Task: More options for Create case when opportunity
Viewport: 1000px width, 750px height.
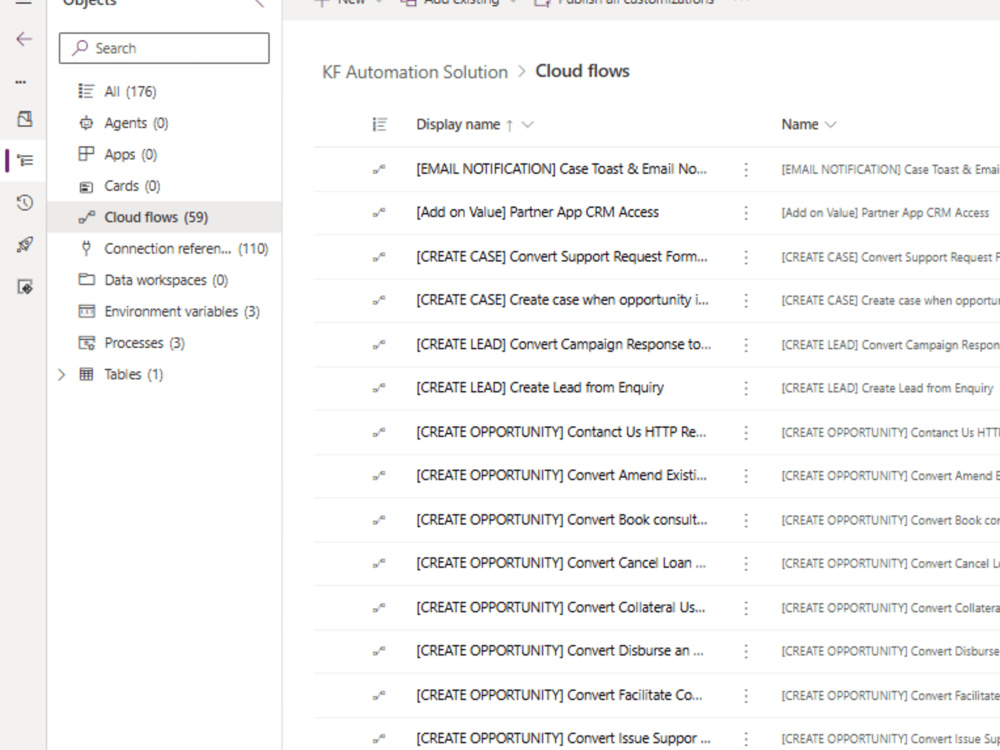Action: pyautogui.click(x=746, y=300)
